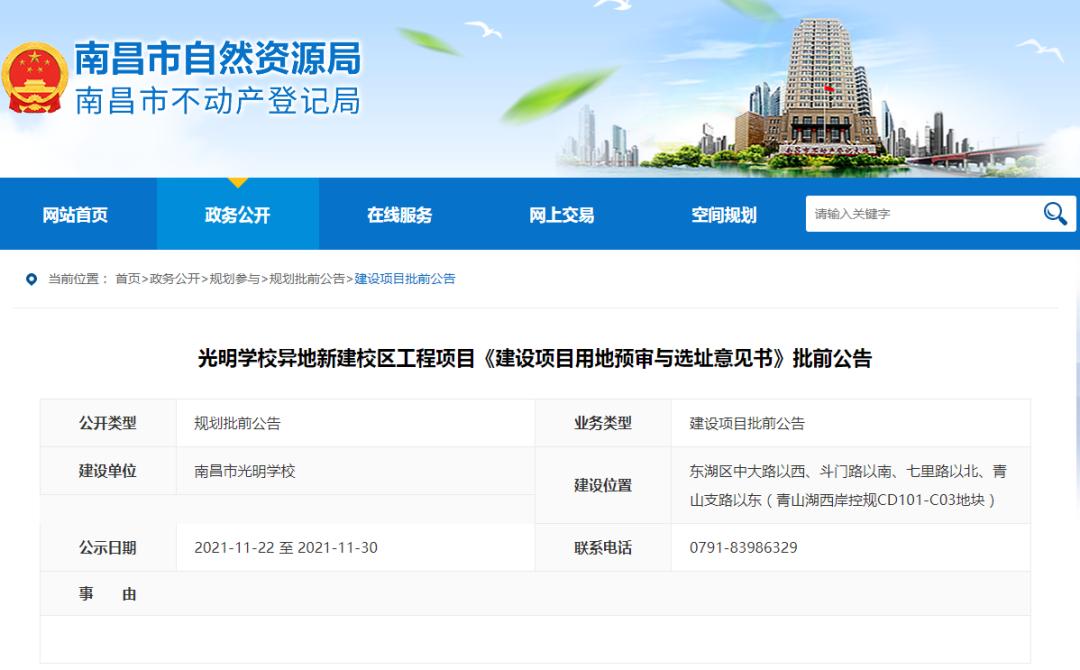Click the 南昌市自然资源局 header title

pyautogui.click(x=218, y=59)
